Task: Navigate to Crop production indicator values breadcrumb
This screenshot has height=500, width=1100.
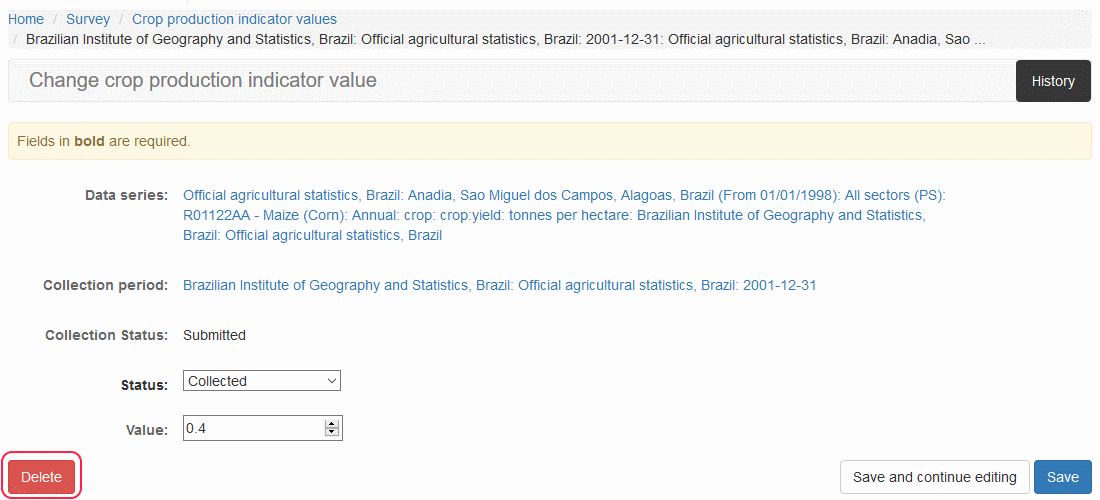Action: tap(234, 19)
